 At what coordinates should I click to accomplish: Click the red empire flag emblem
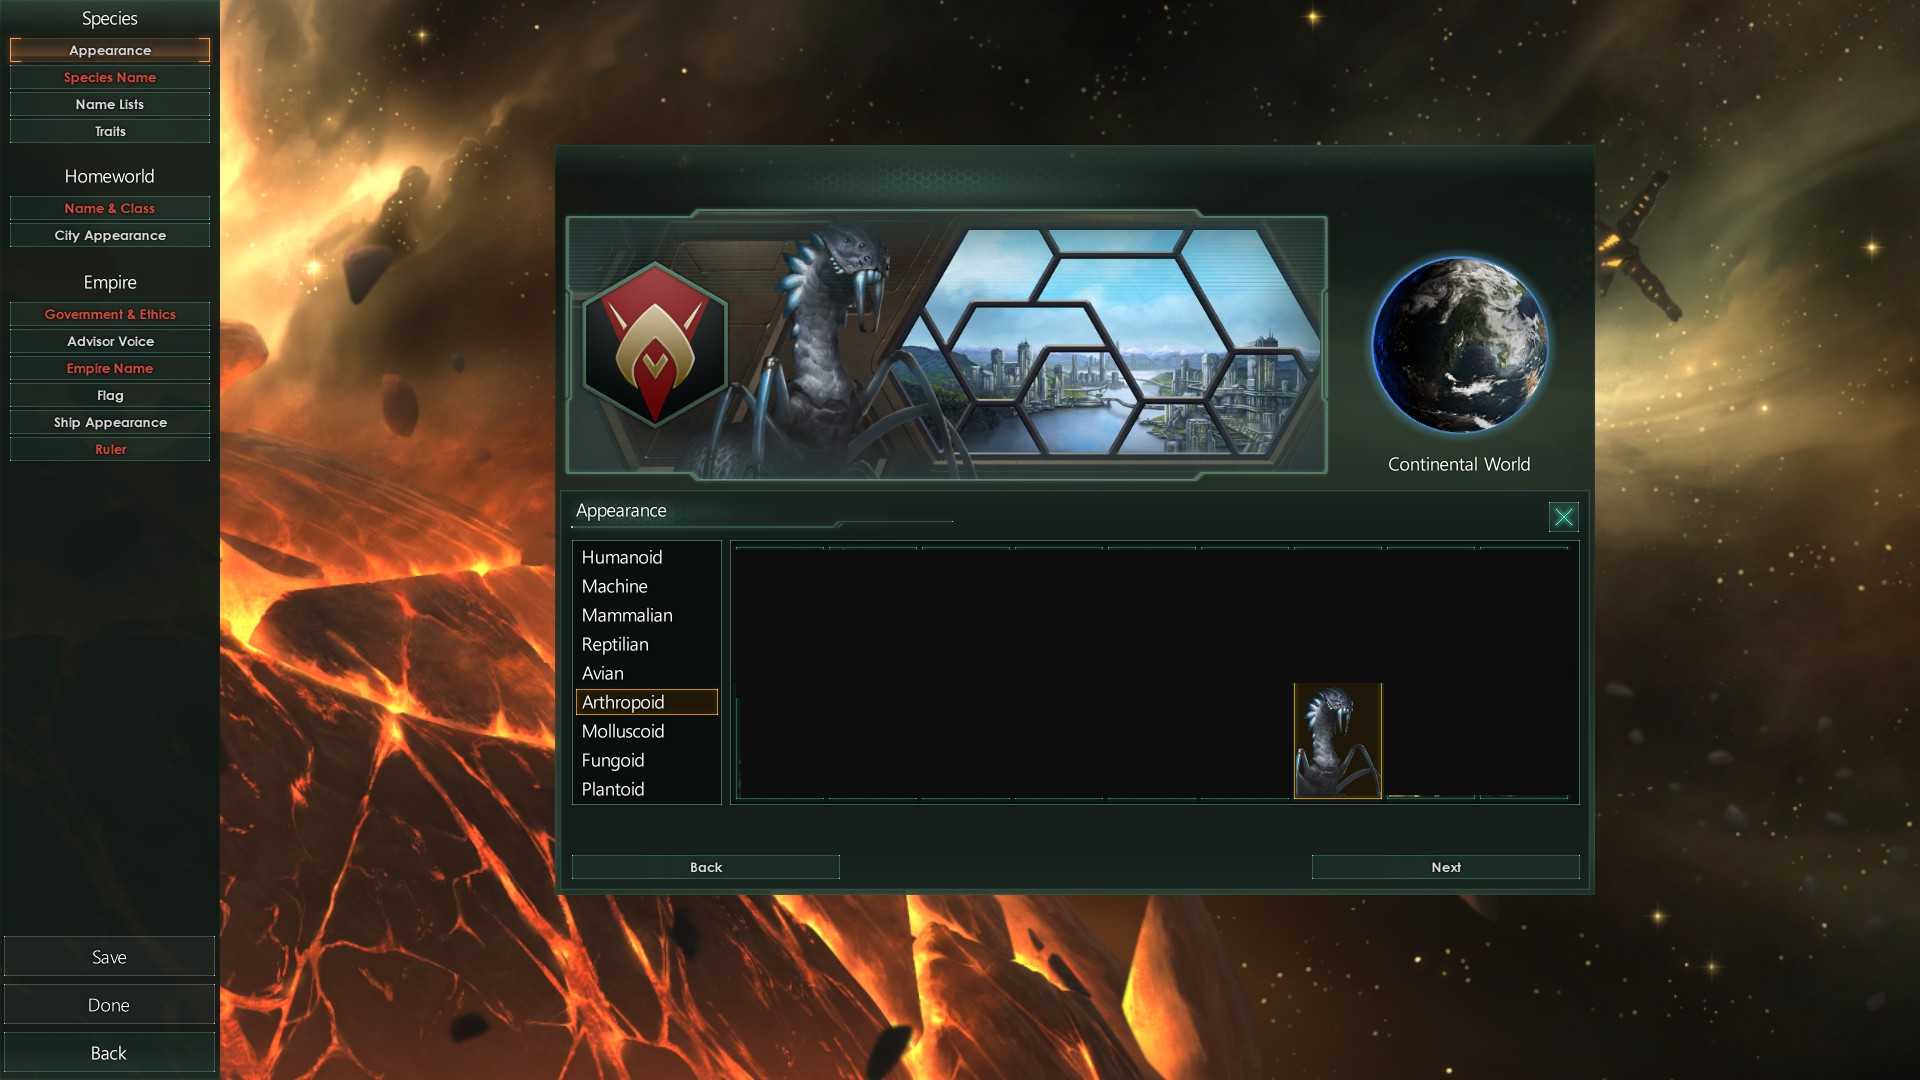click(x=655, y=344)
